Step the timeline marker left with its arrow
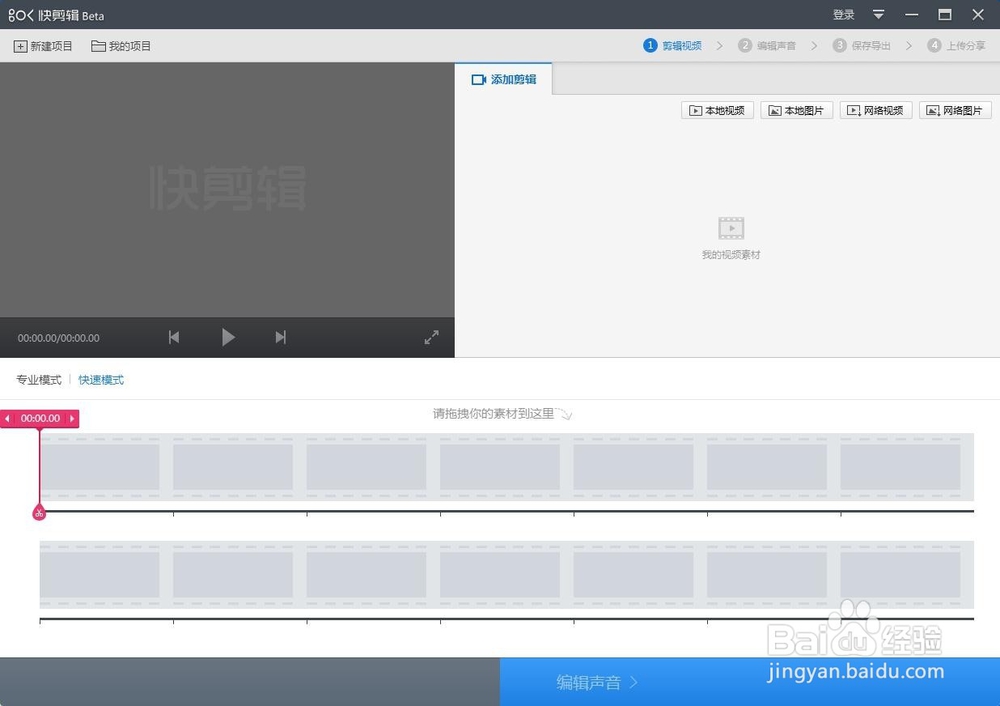Image resolution: width=1000 pixels, height=706 pixels. coord(7,418)
